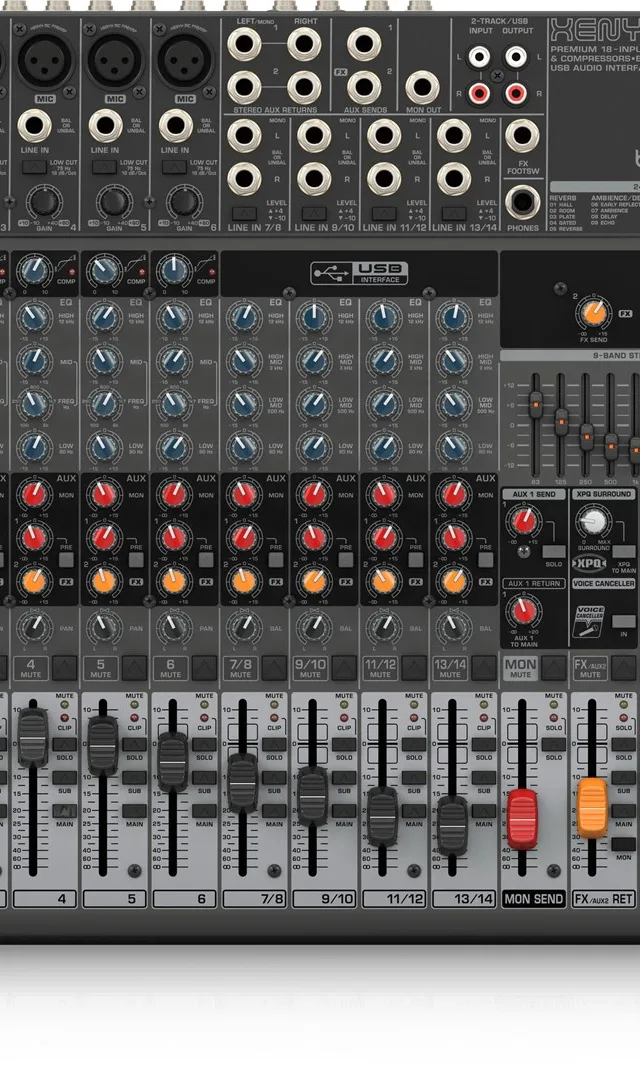Click the channel 9/10 fader
Viewport: 640px width, 1080px height.
[x=313, y=796]
